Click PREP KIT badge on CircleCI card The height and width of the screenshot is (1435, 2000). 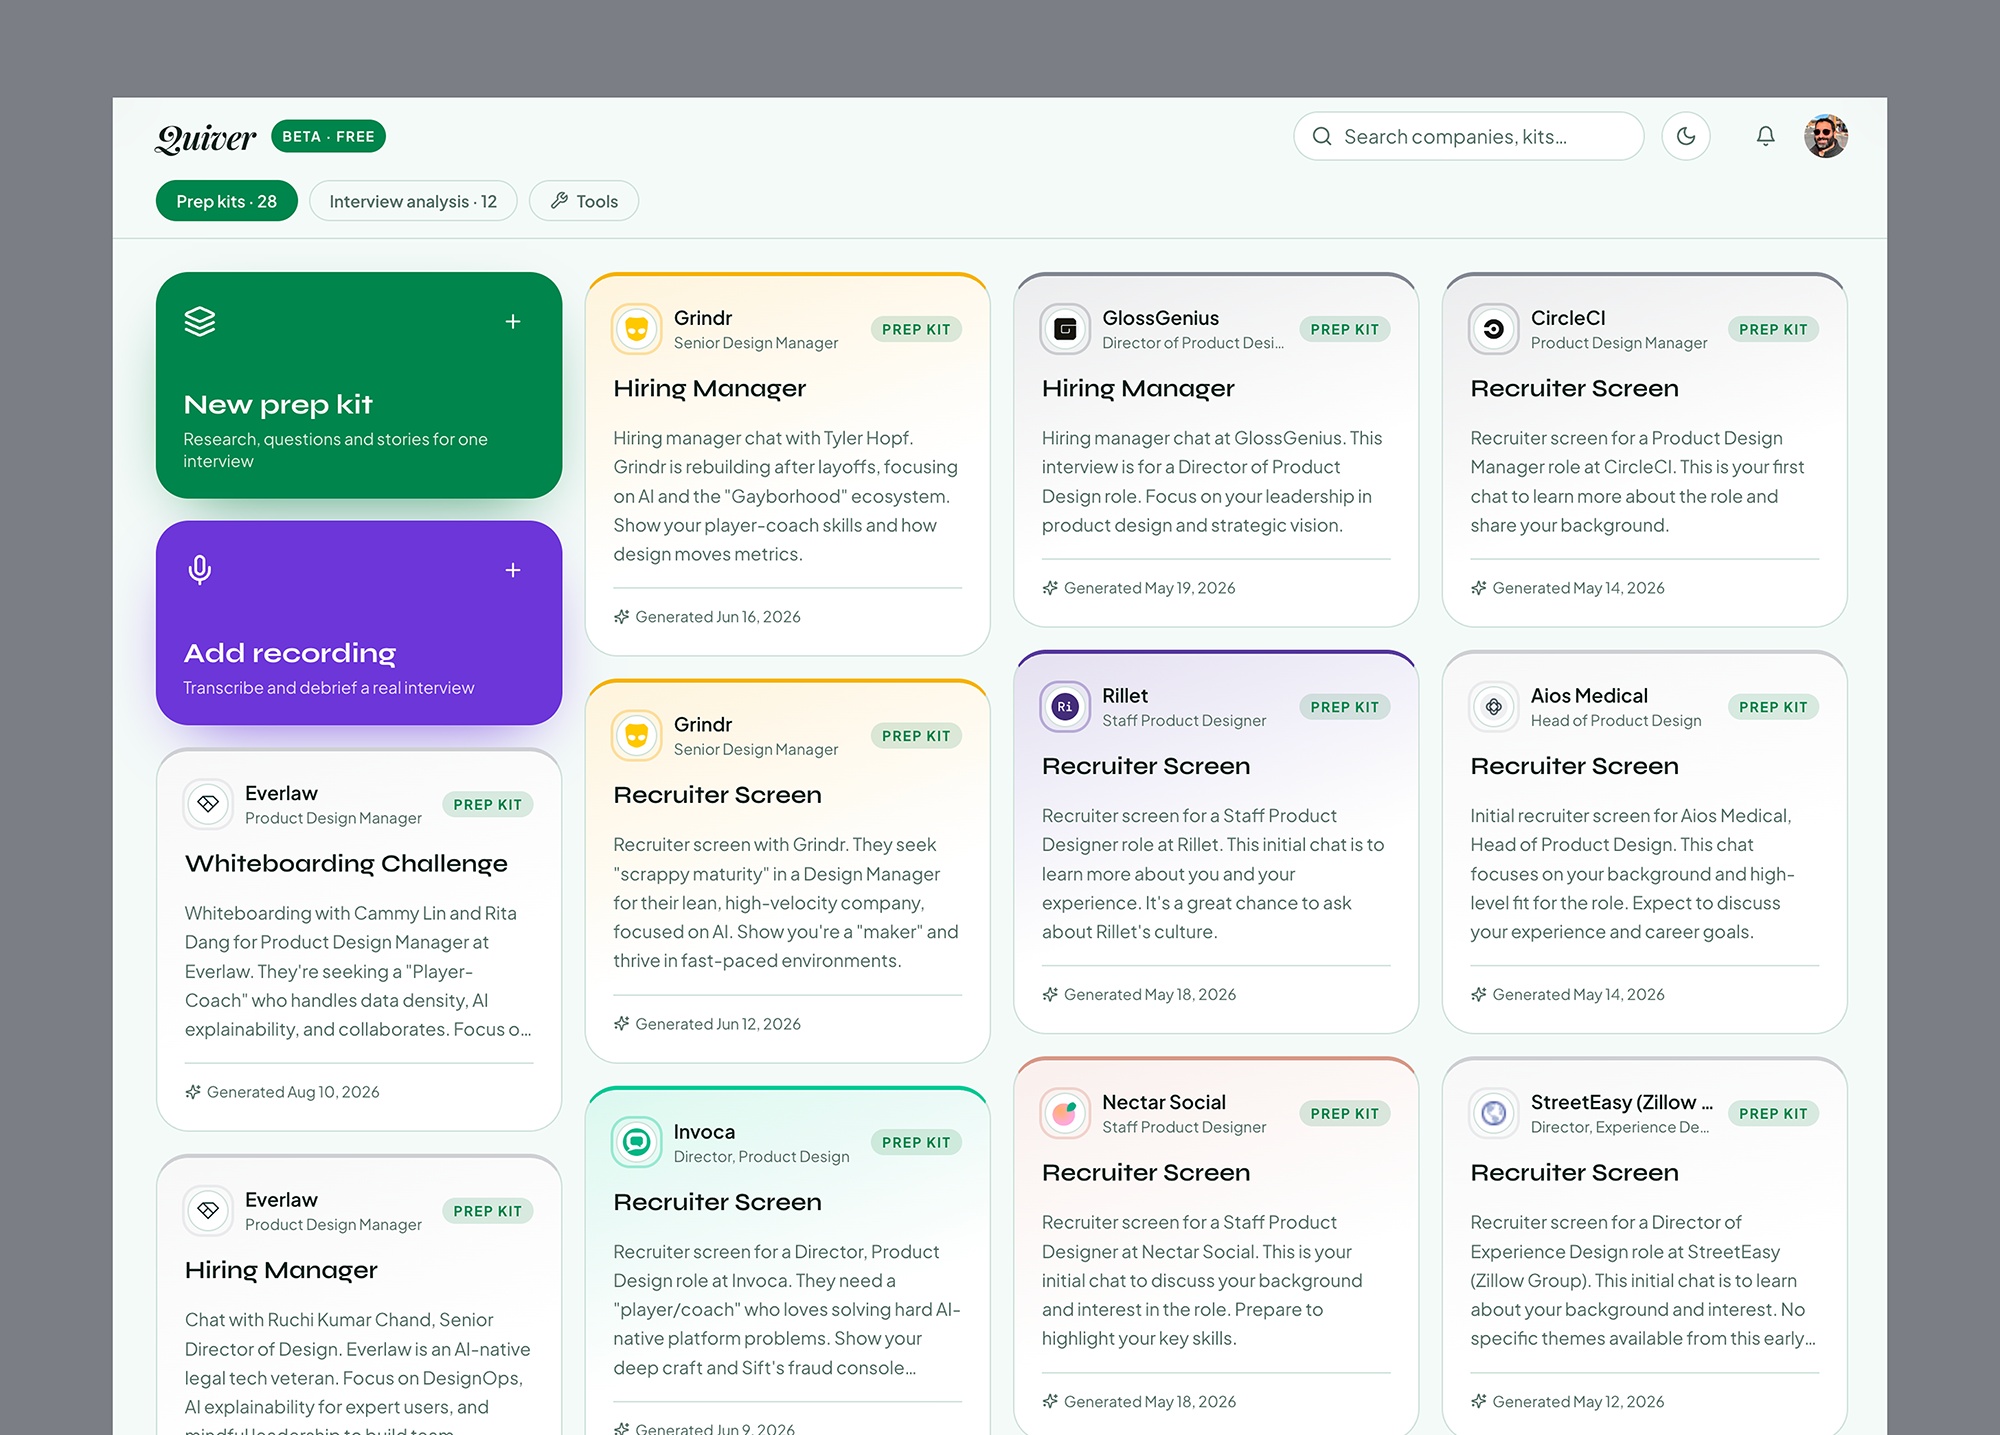pos(1773,329)
